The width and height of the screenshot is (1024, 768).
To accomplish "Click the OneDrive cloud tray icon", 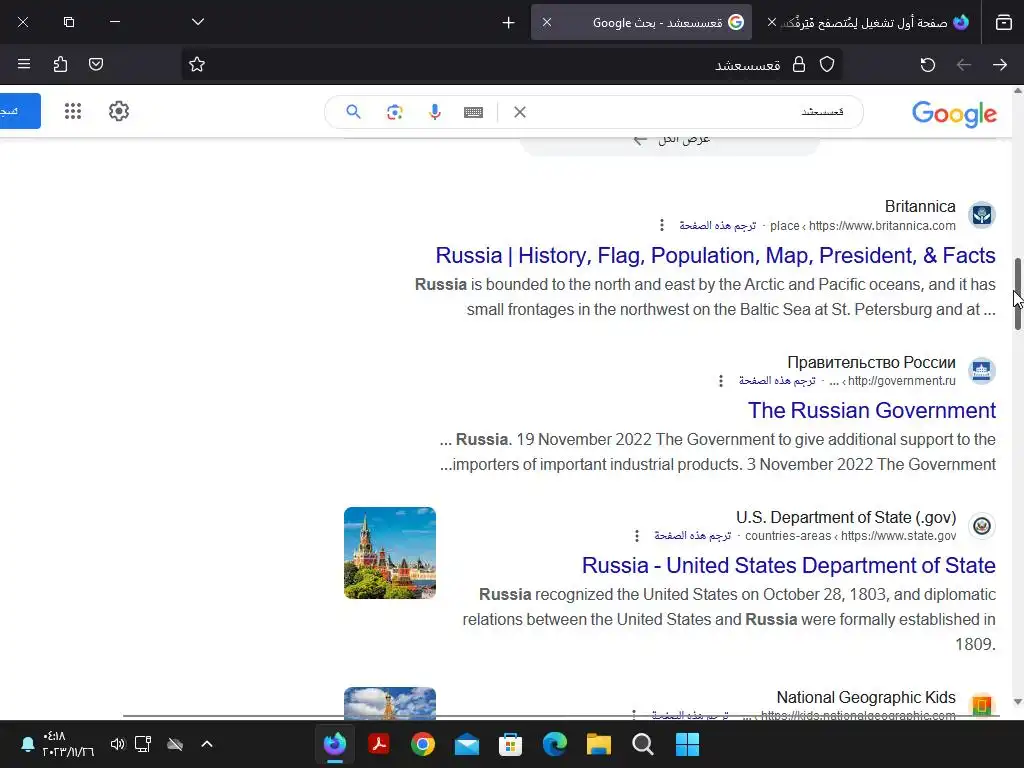I will tap(175, 744).
